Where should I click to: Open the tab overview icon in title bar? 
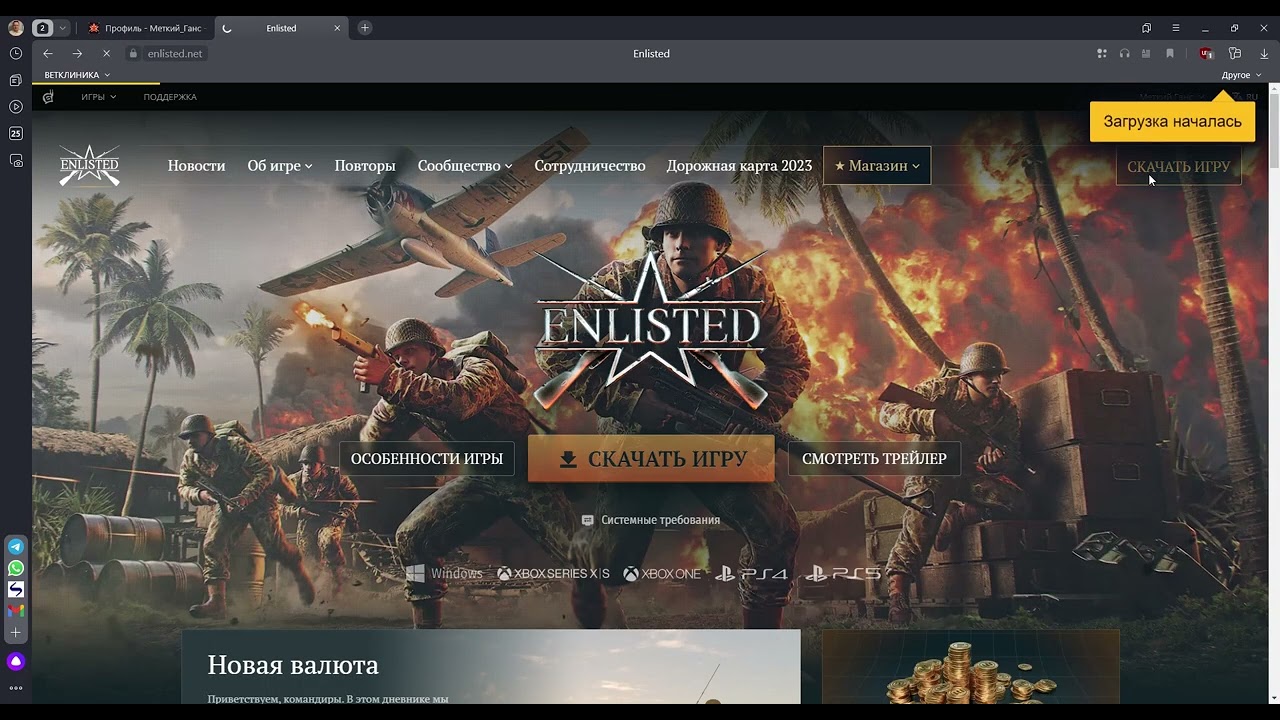(x=1147, y=28)
